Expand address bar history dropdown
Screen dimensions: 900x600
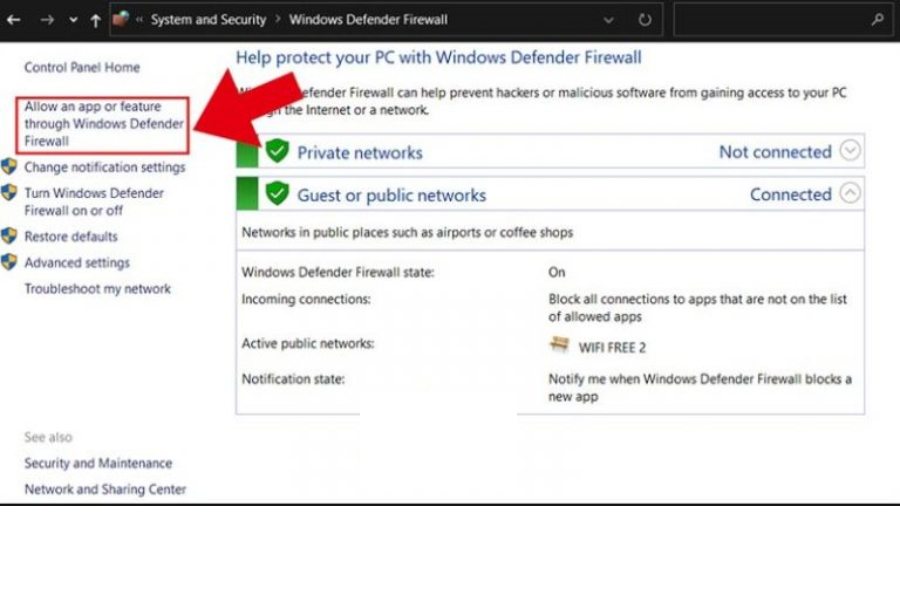pos(608,21)
